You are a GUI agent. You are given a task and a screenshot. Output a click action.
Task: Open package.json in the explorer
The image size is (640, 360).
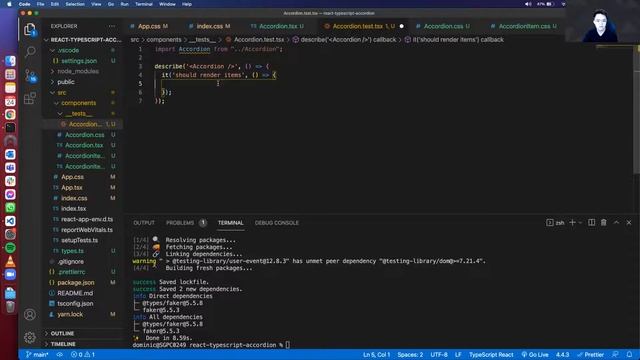(76, 282)
